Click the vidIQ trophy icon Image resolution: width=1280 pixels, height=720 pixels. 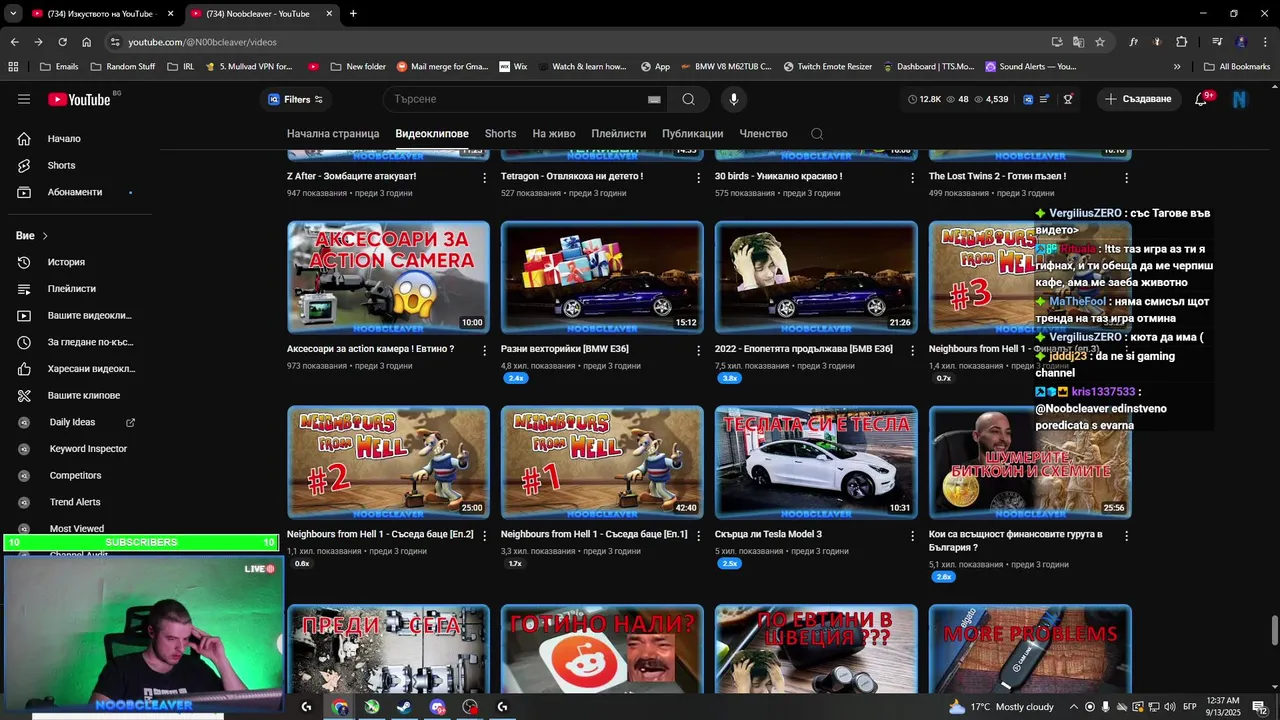tap(1068, 99)
